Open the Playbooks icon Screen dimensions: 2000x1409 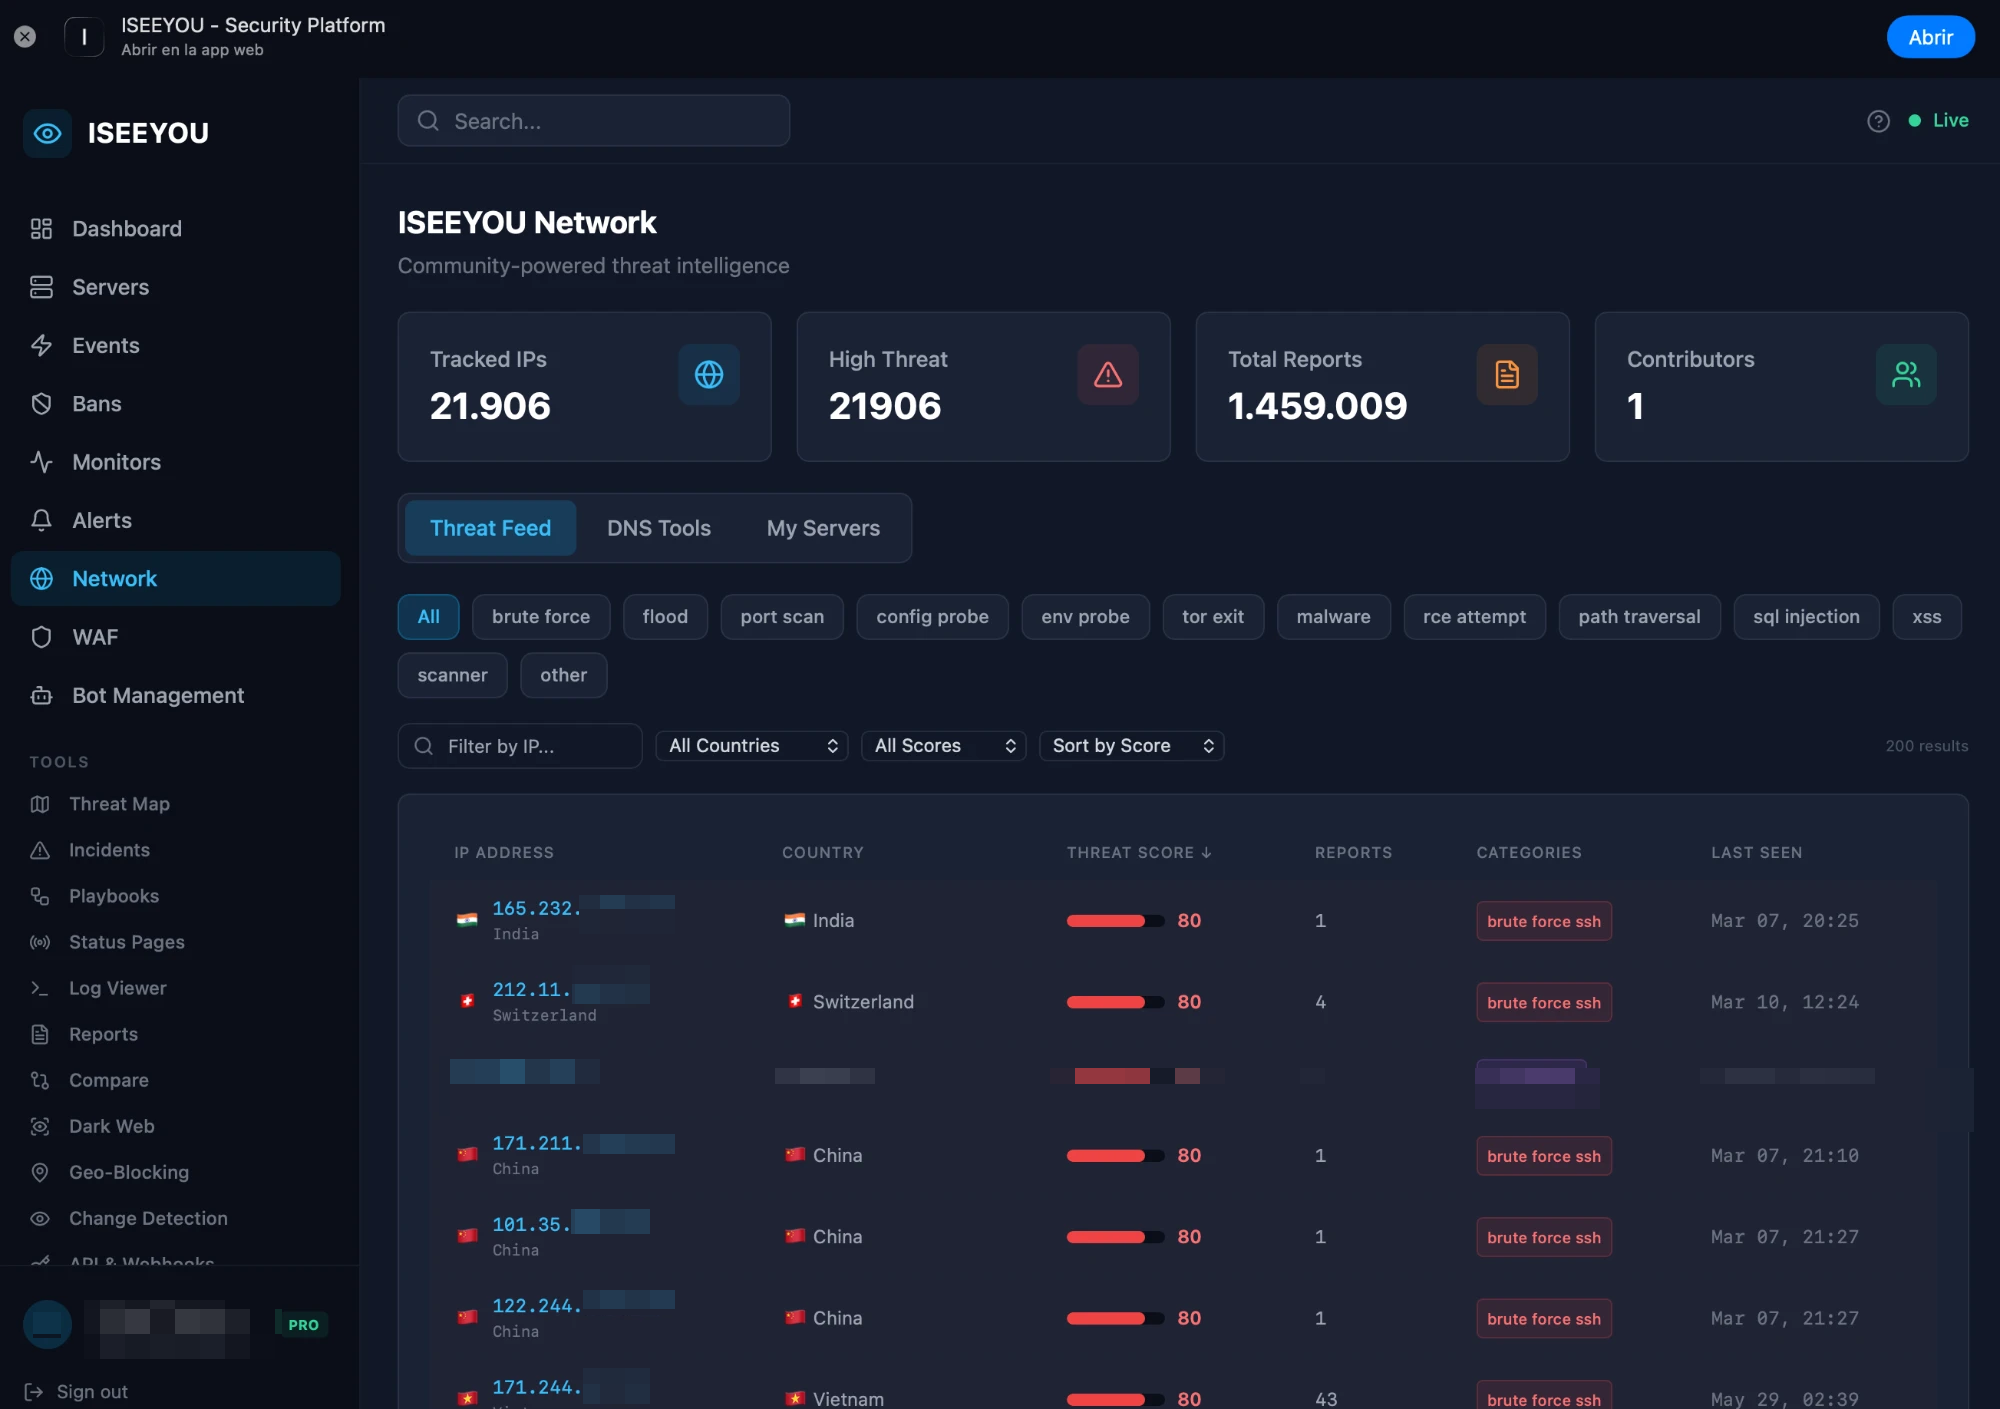click(x=40, y=896)
